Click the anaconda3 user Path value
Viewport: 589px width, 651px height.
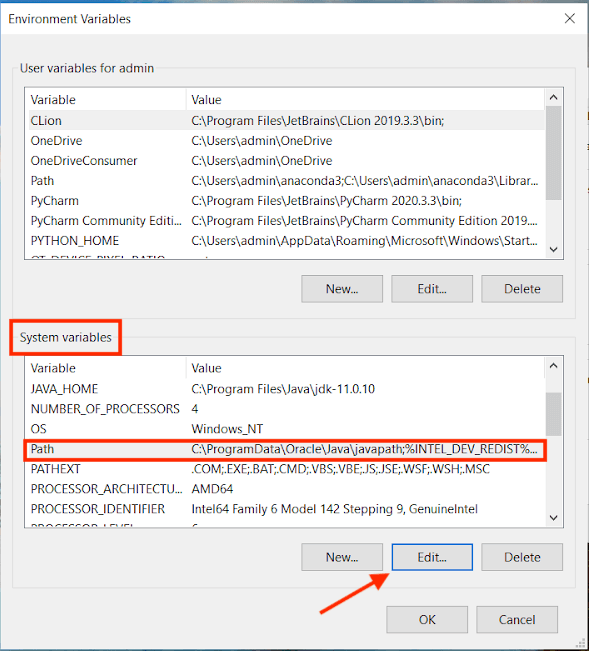tap(365, 181)
